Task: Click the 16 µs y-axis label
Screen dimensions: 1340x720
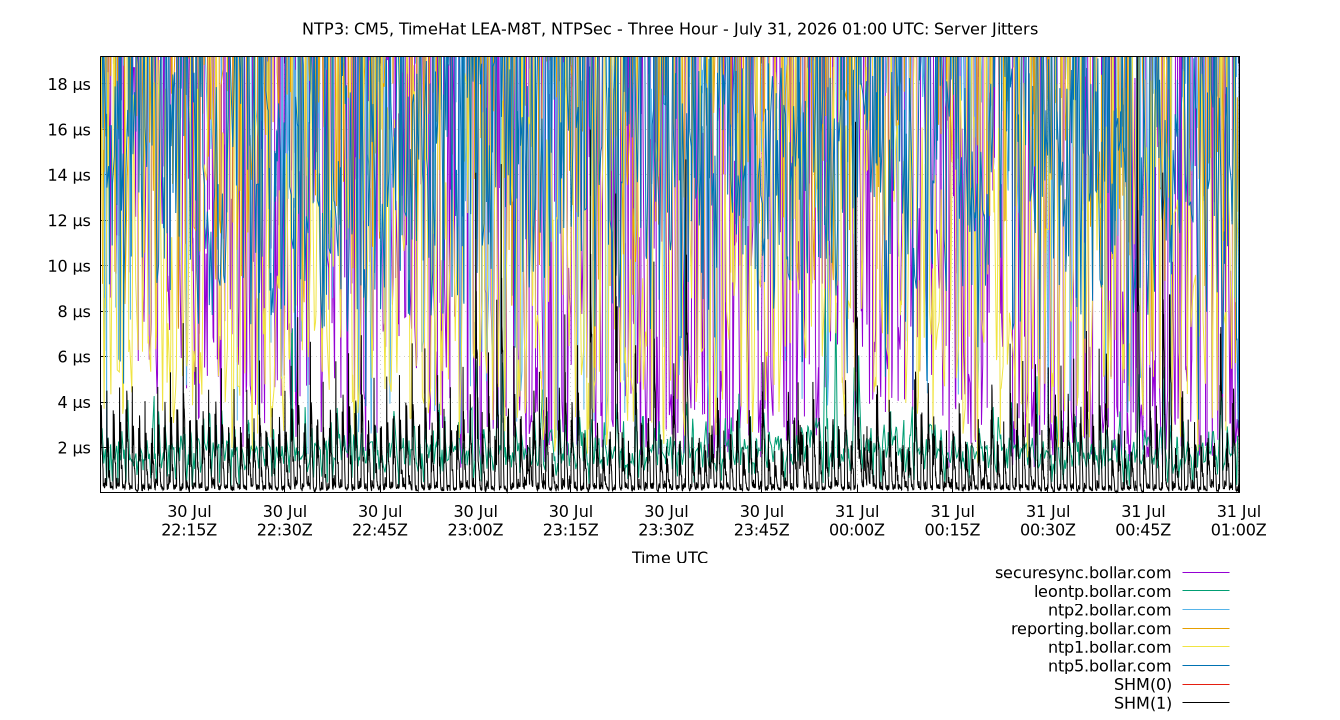Action: [x=69, y=130]
